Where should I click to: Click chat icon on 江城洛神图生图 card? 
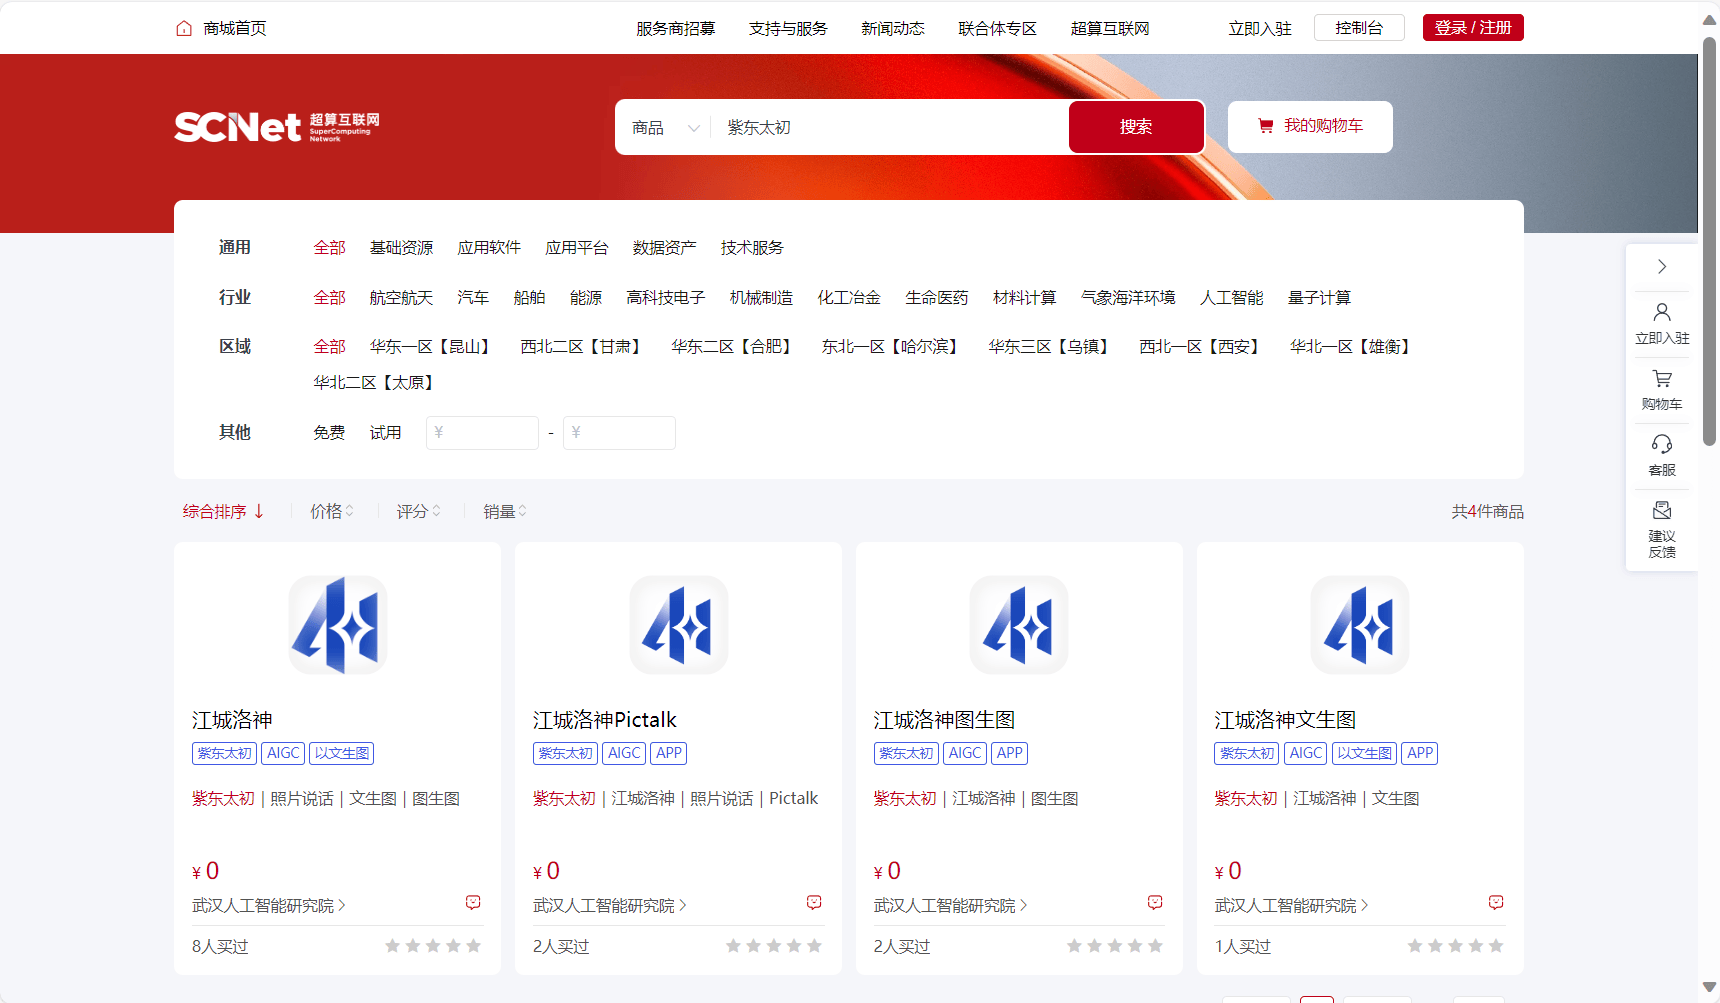[x=1155, y=903]
